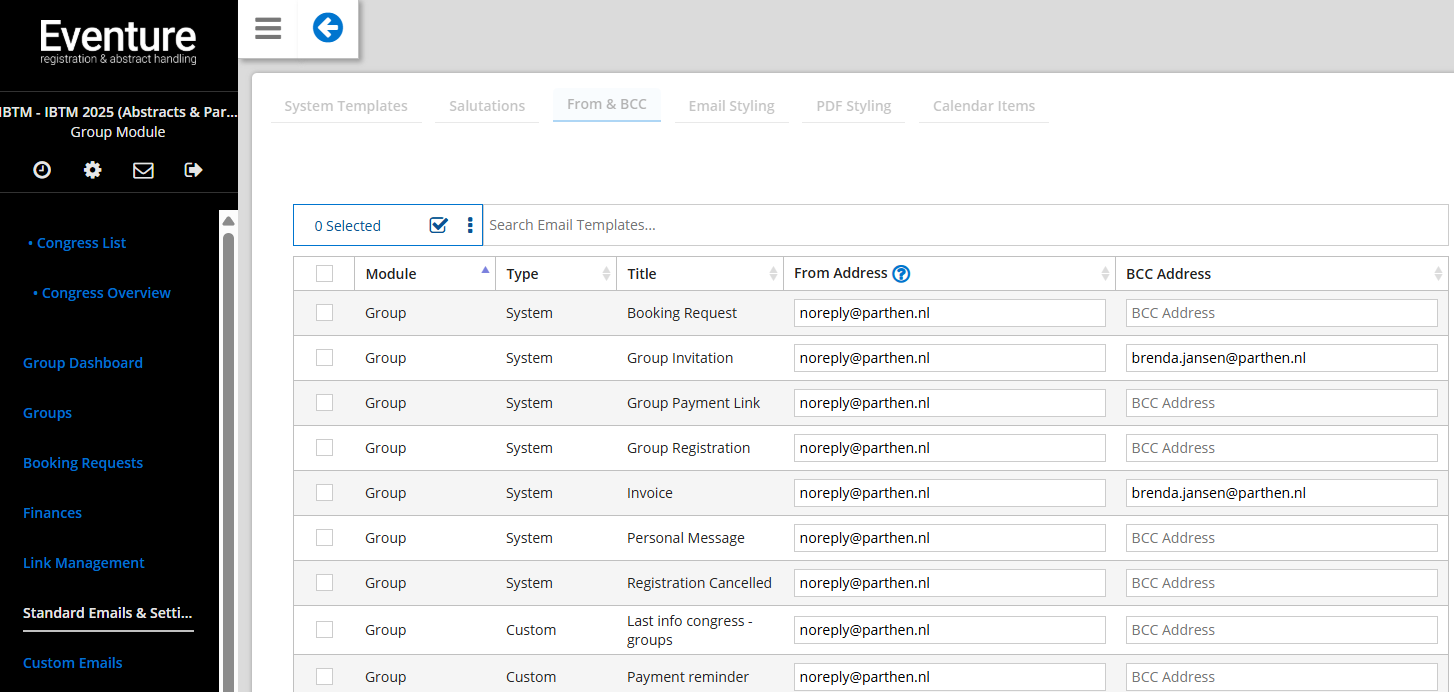Open Custom Emails in sidebar
Image resolution: width=1454 pixels, height=692 pixels.
(73, 663)
